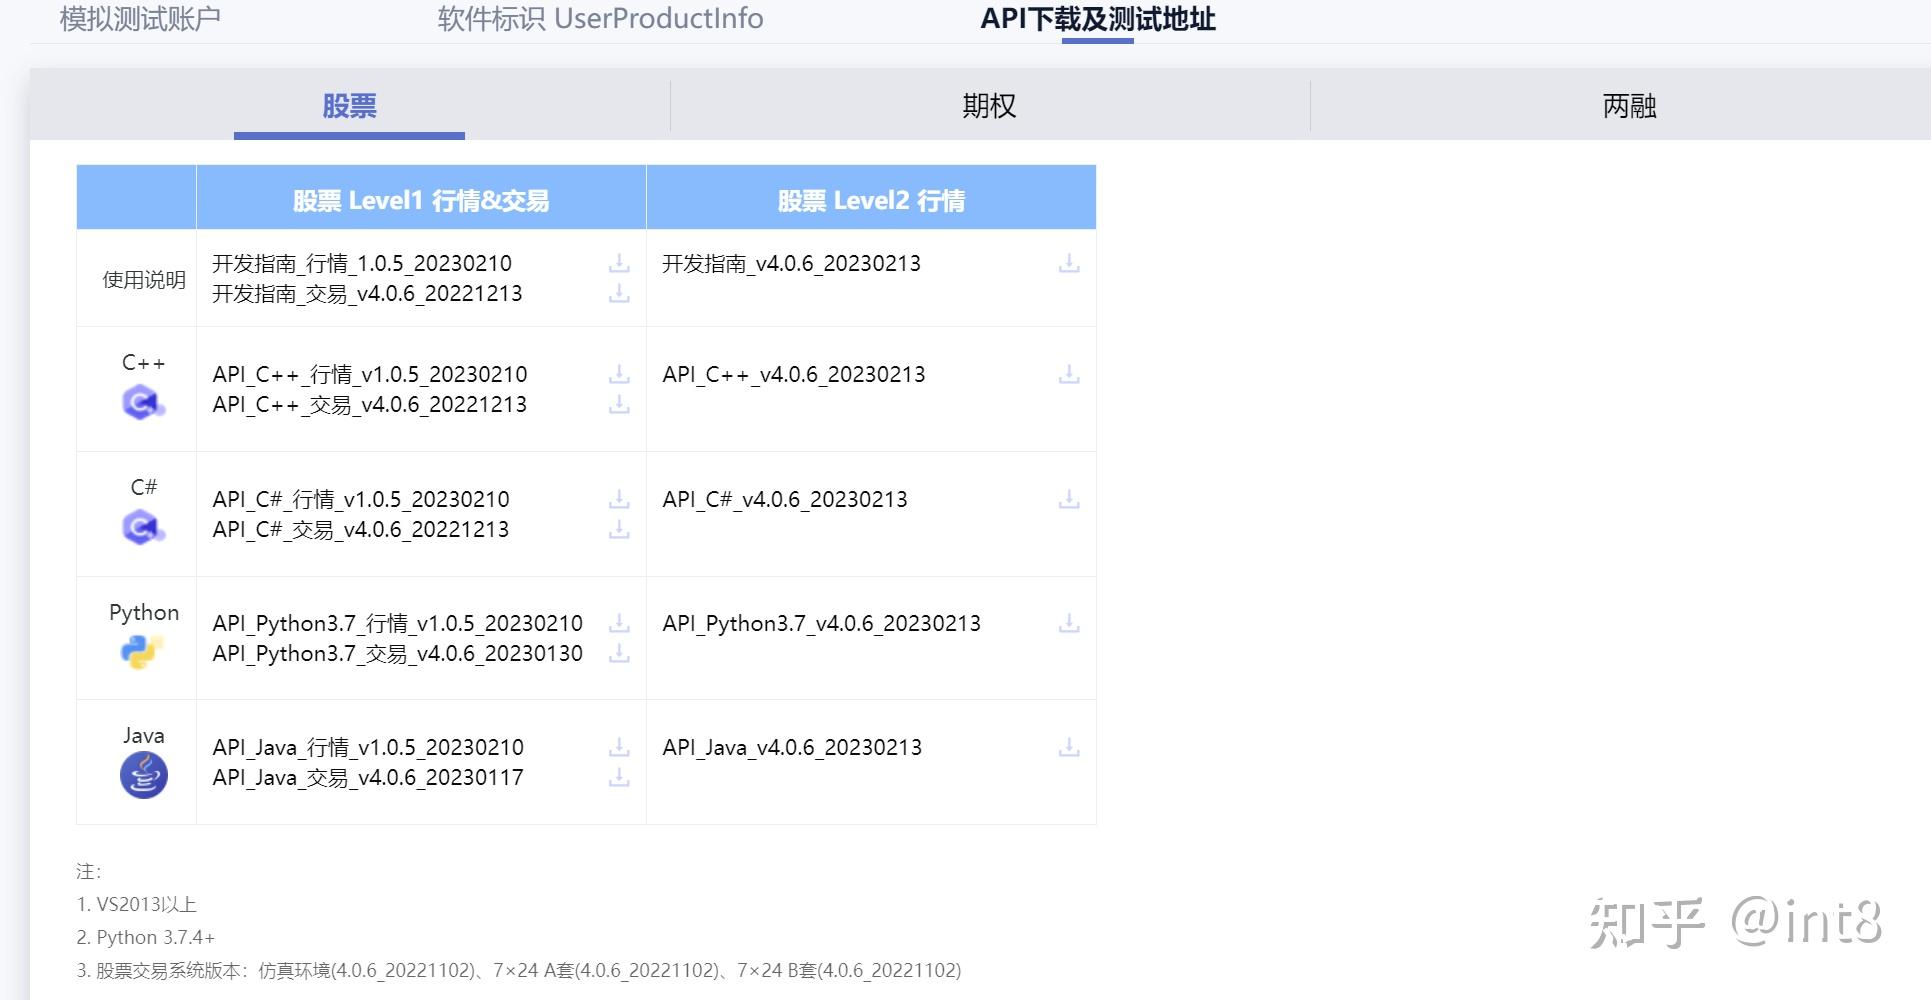Download API_Java_v4.0.6_20230213 Level2 package
Image resolution: width=1931 pixels, height=1000 pixels.
1070,747
